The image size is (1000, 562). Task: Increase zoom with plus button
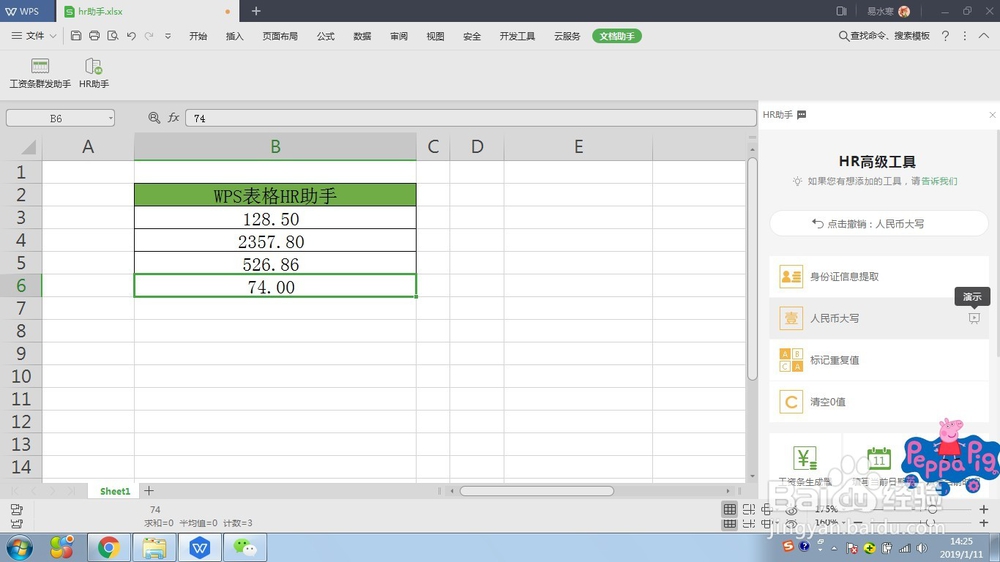click(x=983, y=509)
